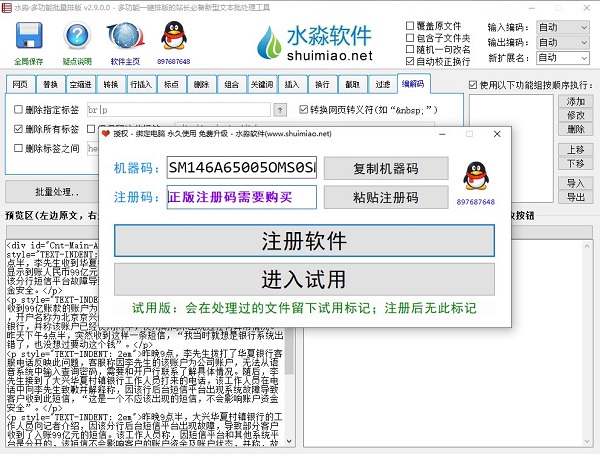This screenshot has height=454, width=600.
Task: Switch to 替换 tab
Action: (51, 84)
